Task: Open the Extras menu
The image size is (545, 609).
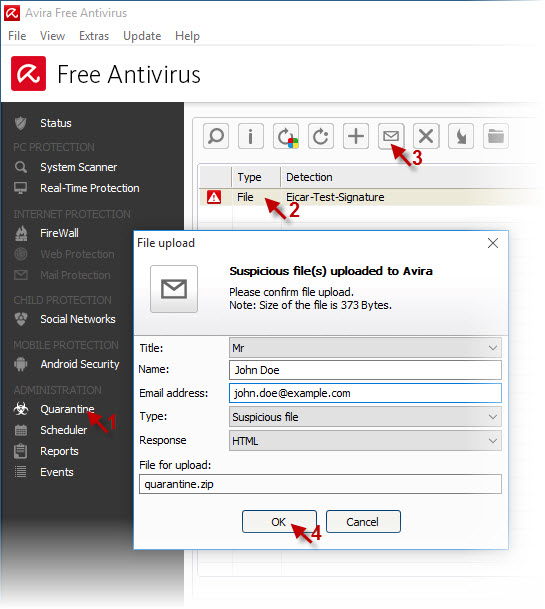Action: (x=94, y=36)
